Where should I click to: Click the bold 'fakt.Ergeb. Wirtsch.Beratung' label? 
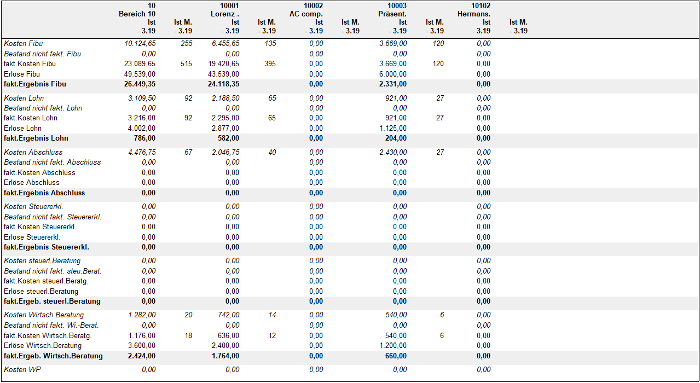tap(53, 356)
